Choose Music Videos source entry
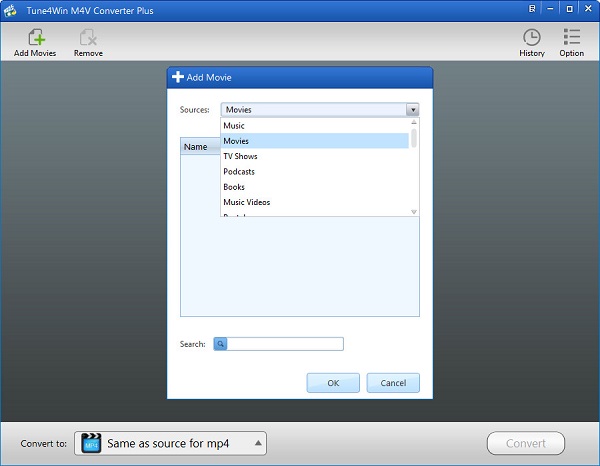The height and width of the screenshot is (466, 600). tap(246, 202)
